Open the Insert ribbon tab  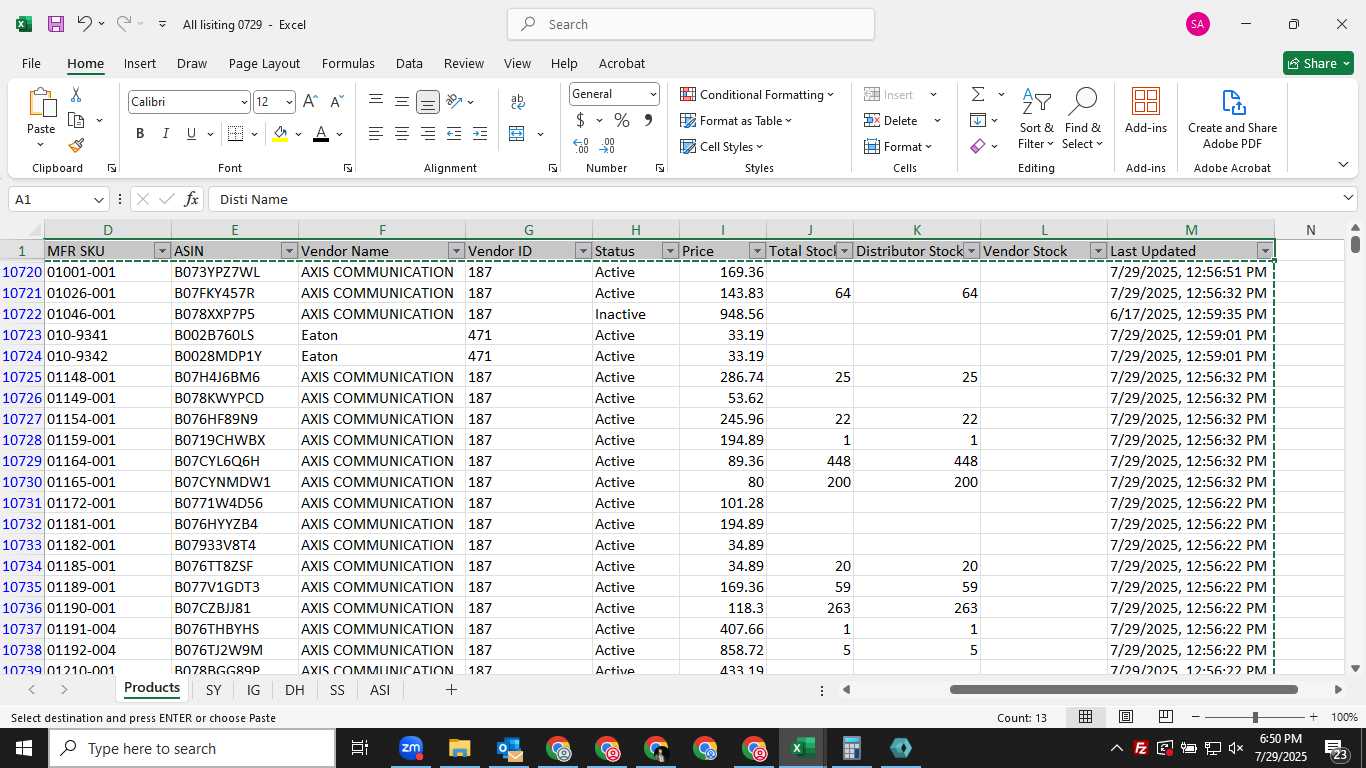pyautogui.click(x=140, y=63)
